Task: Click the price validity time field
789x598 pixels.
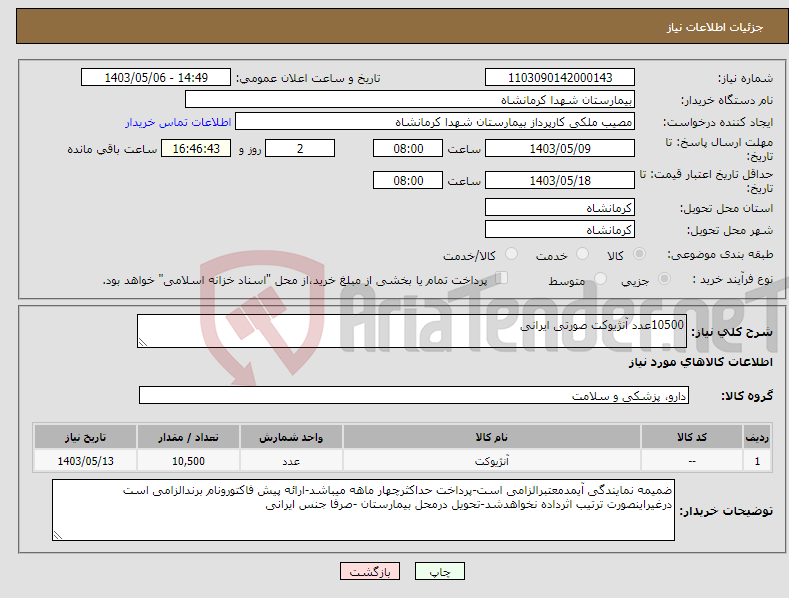Action: (x=408, y=180)
